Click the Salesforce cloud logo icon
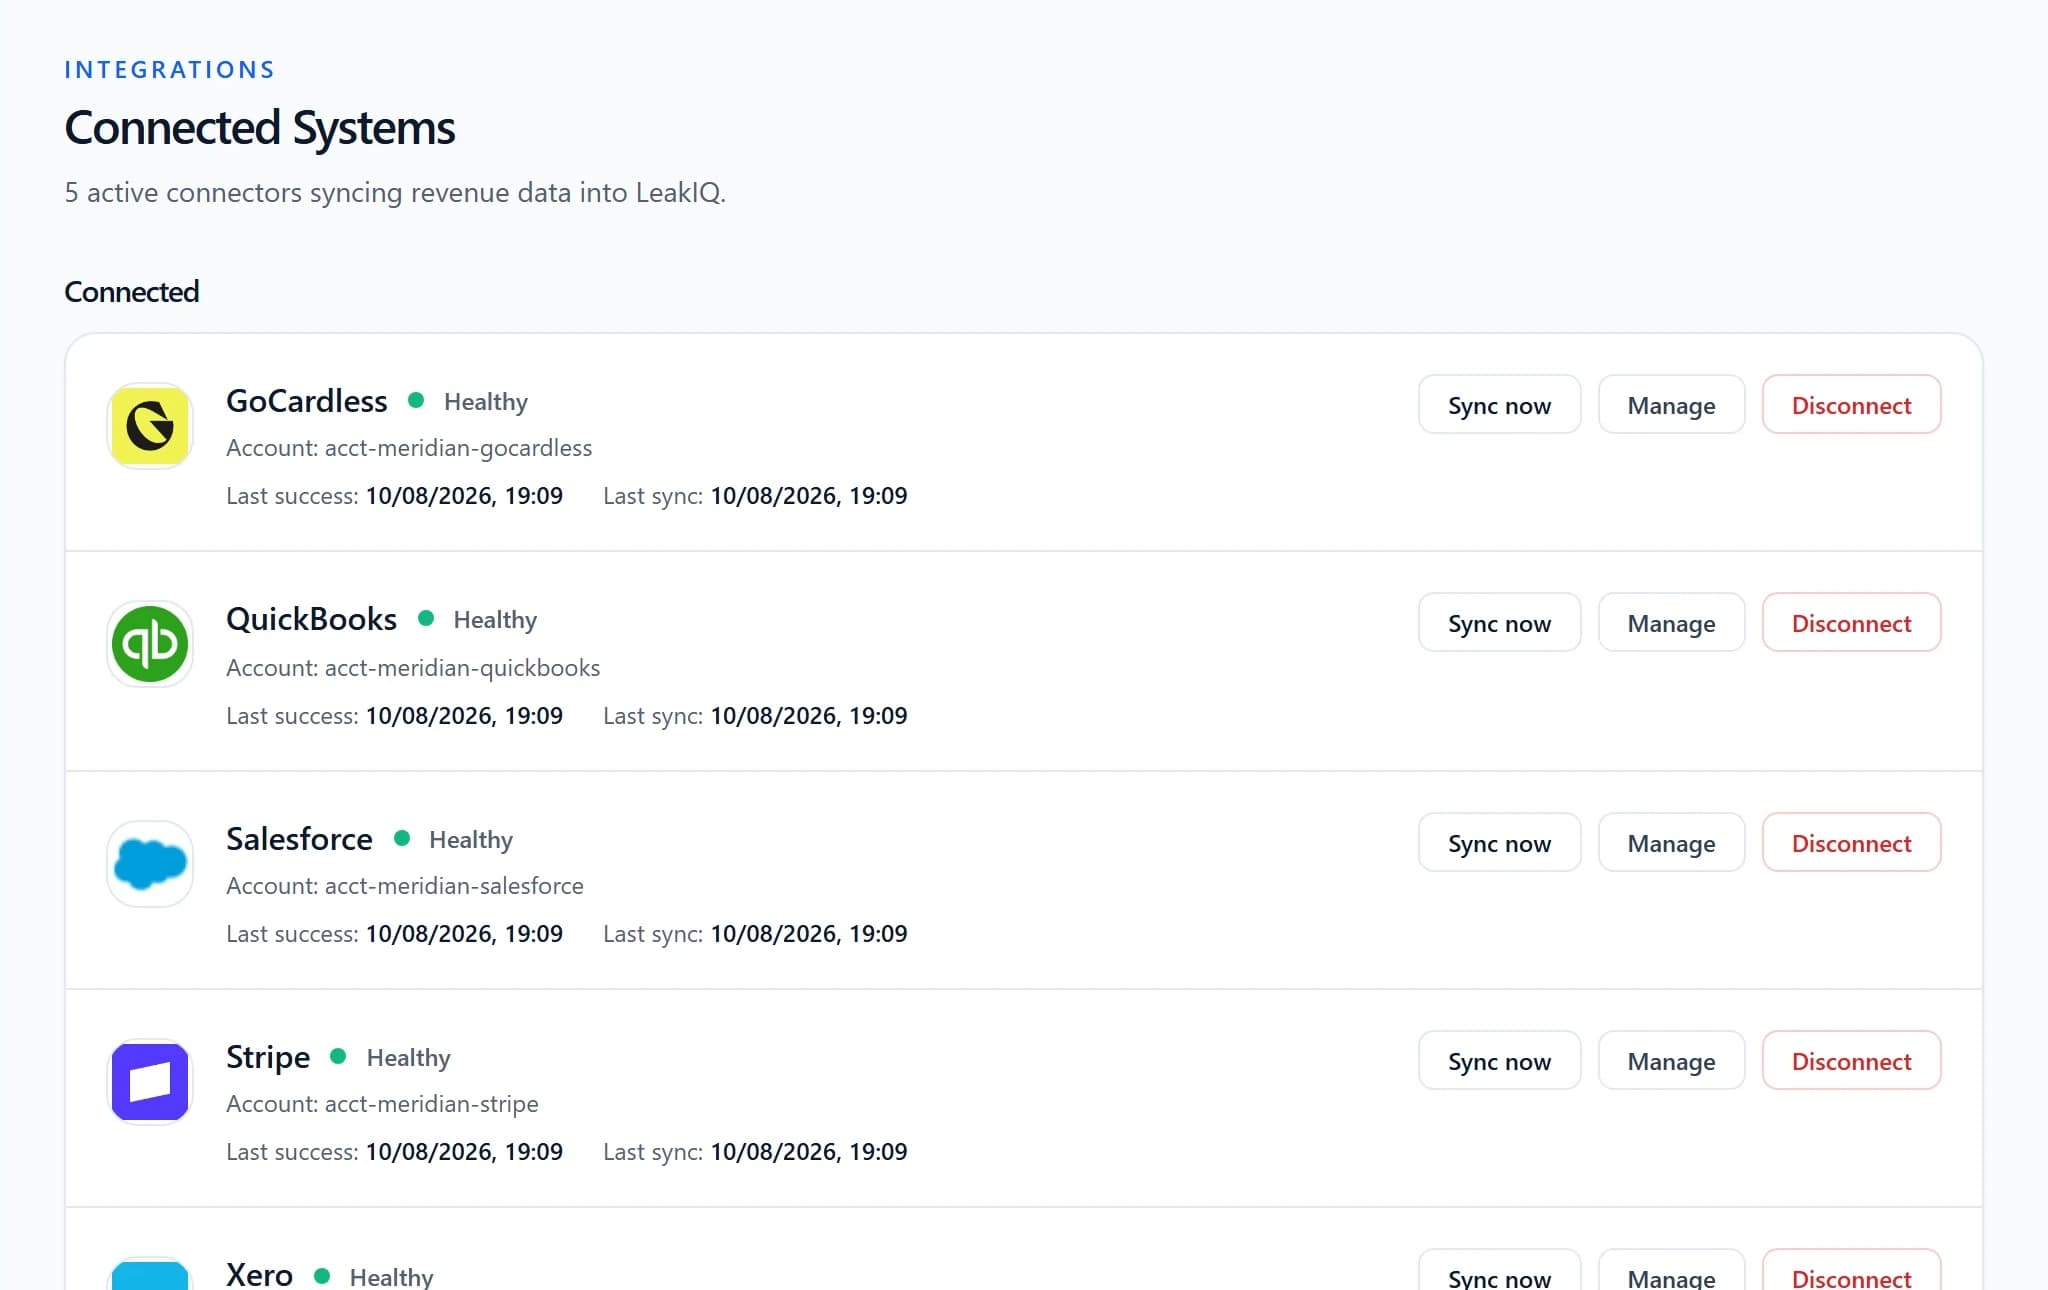 pyautogui.click(x=150, y=864)
